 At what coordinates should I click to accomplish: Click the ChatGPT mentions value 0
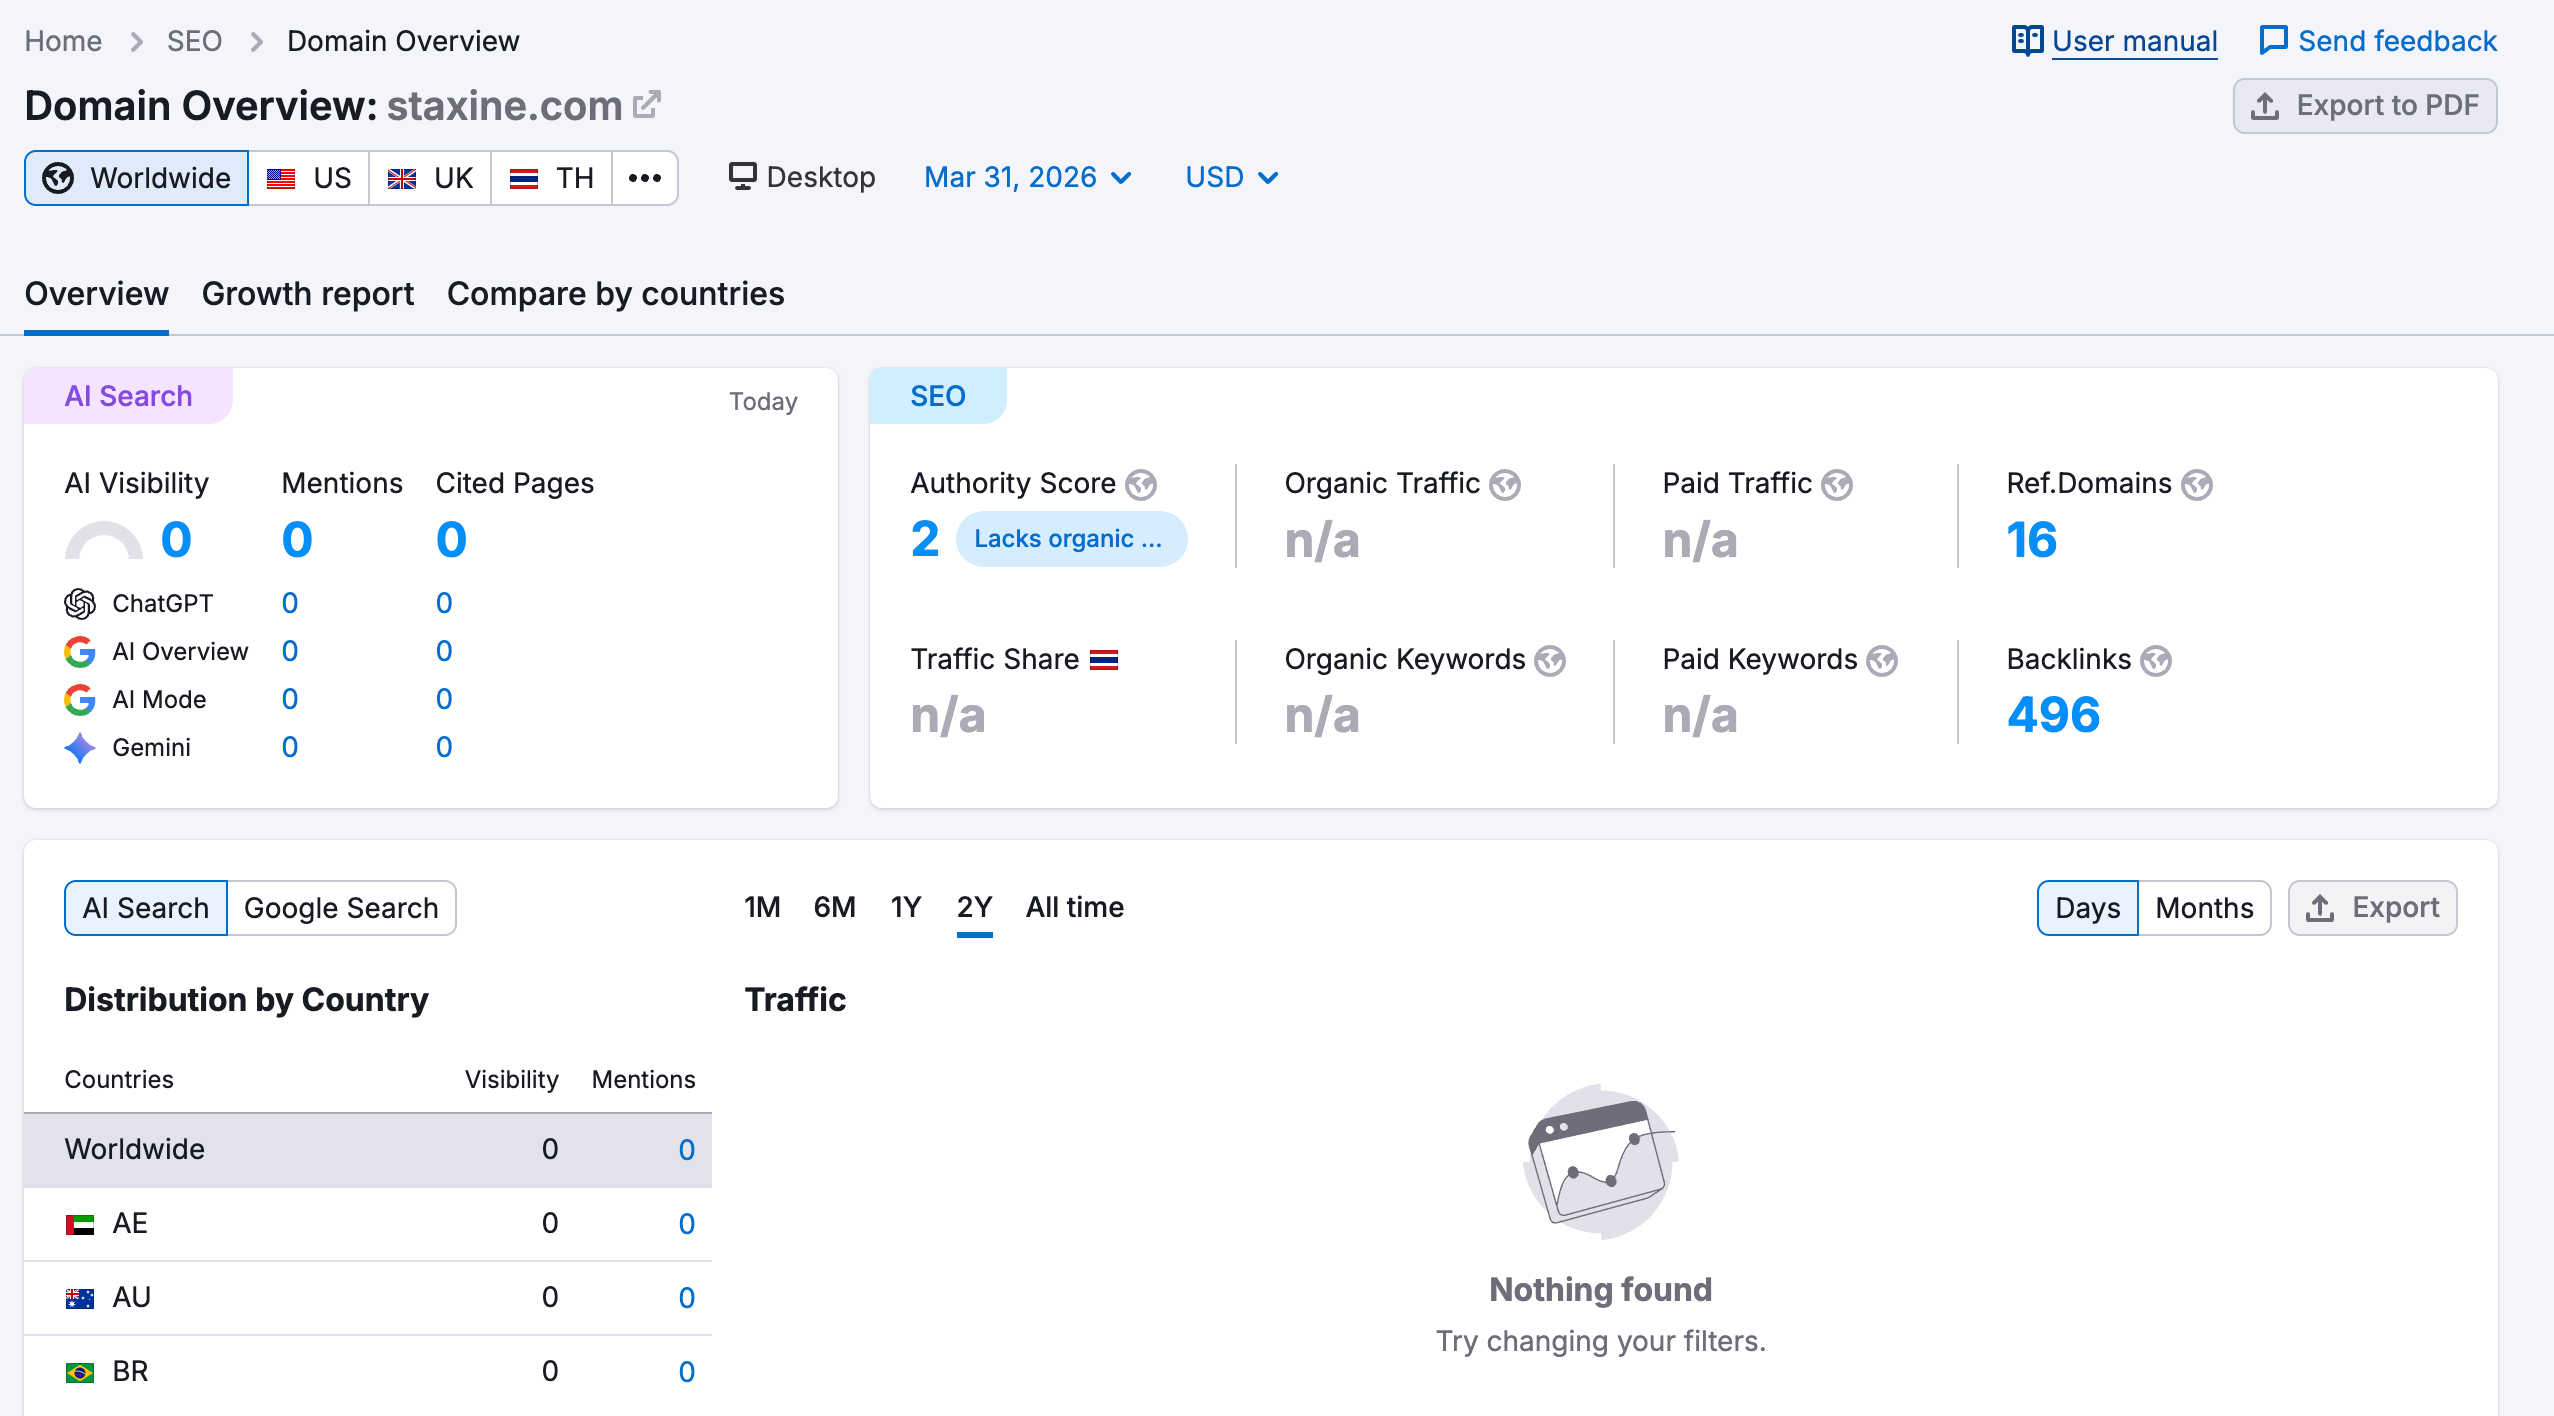click(290, 604)
